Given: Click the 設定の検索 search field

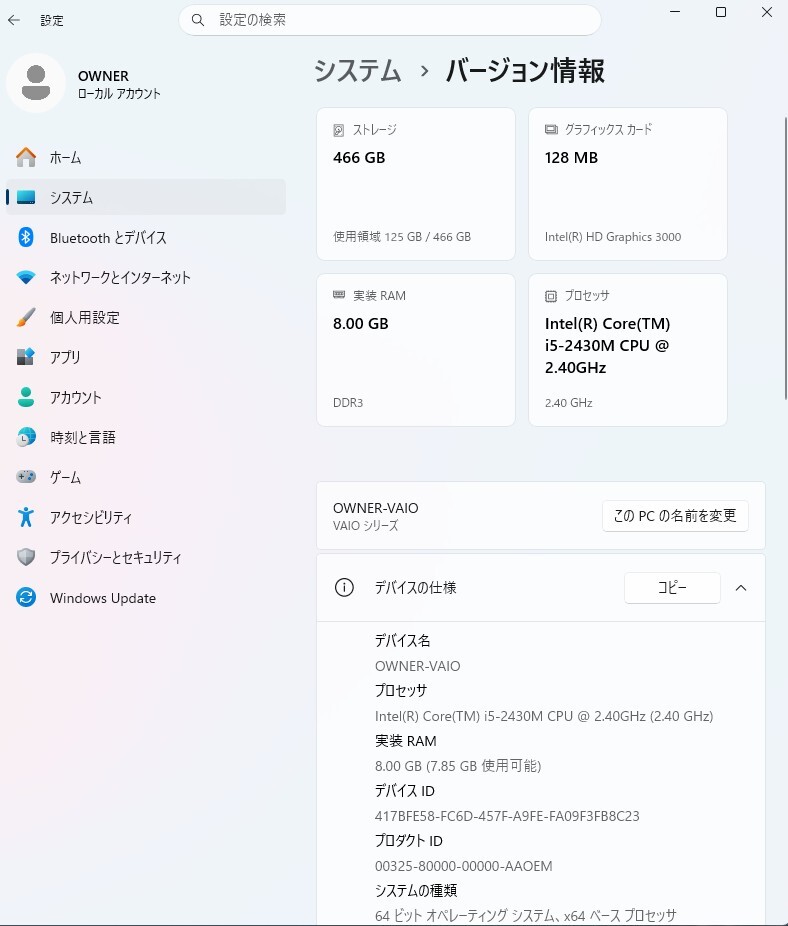Looking at the screenshot, I should point(390,20).
